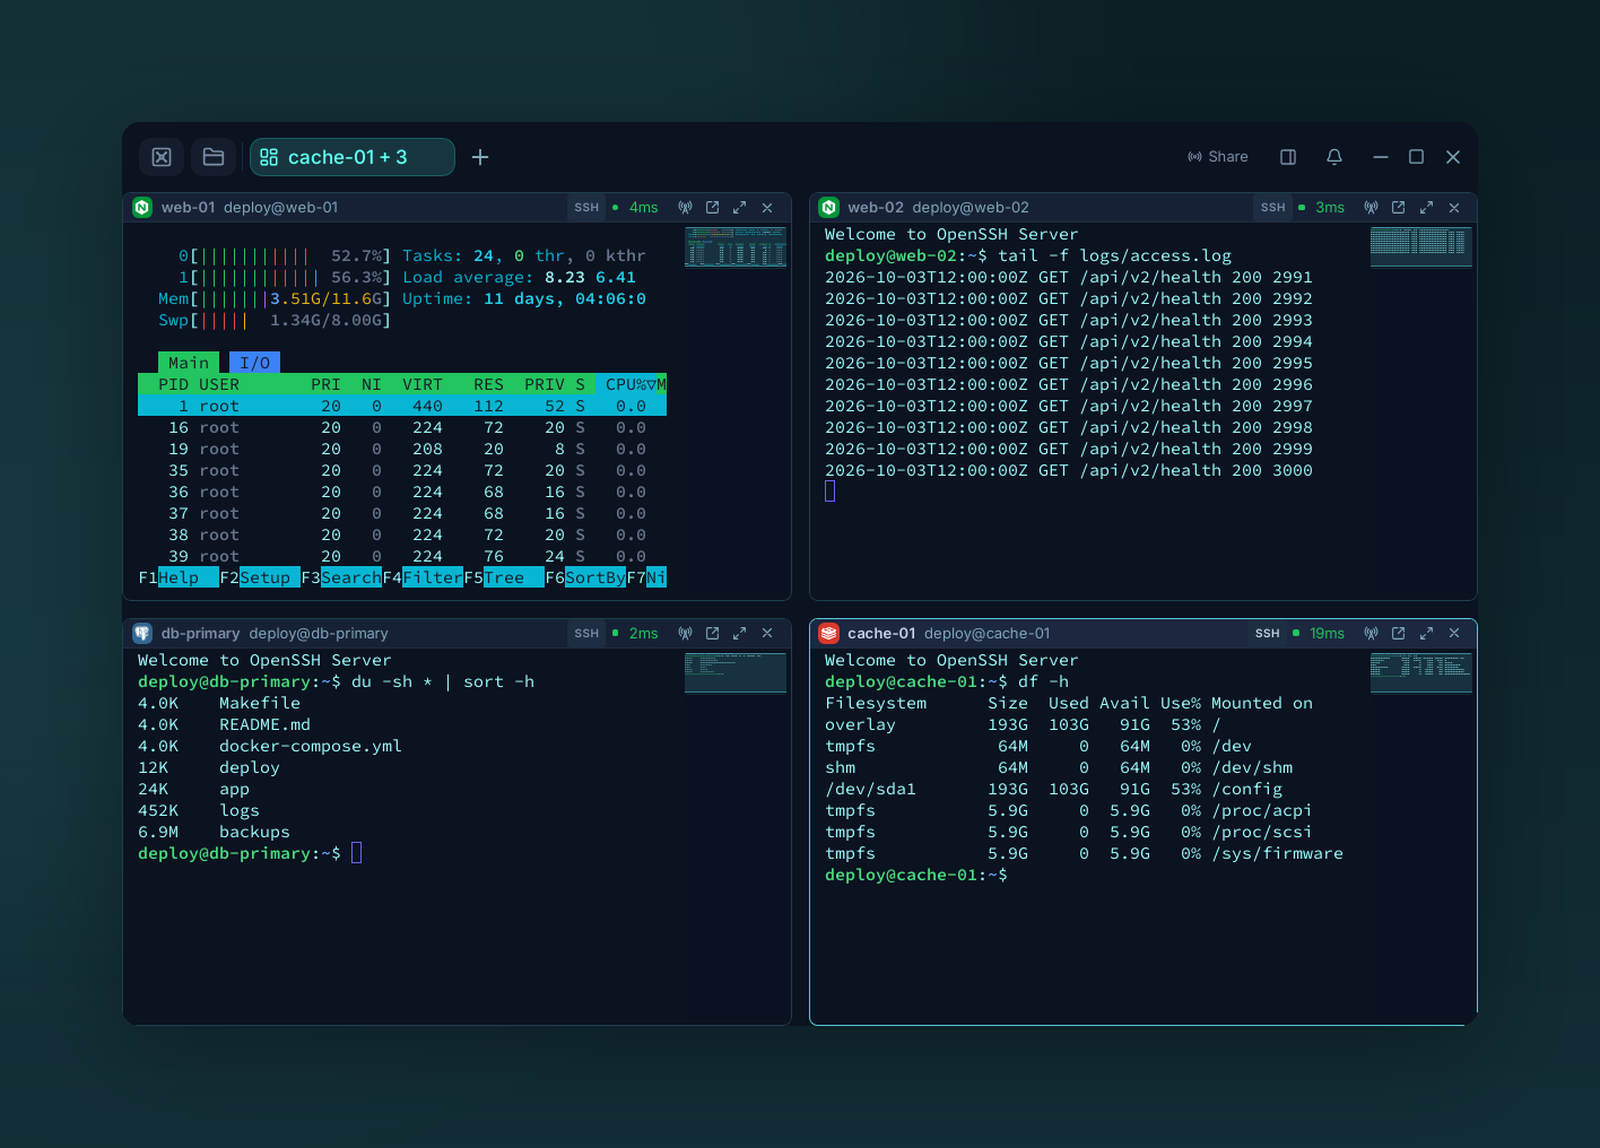Close the cache-01 pane
Screen dimensions: 1600x1148
click(1454, 634)
